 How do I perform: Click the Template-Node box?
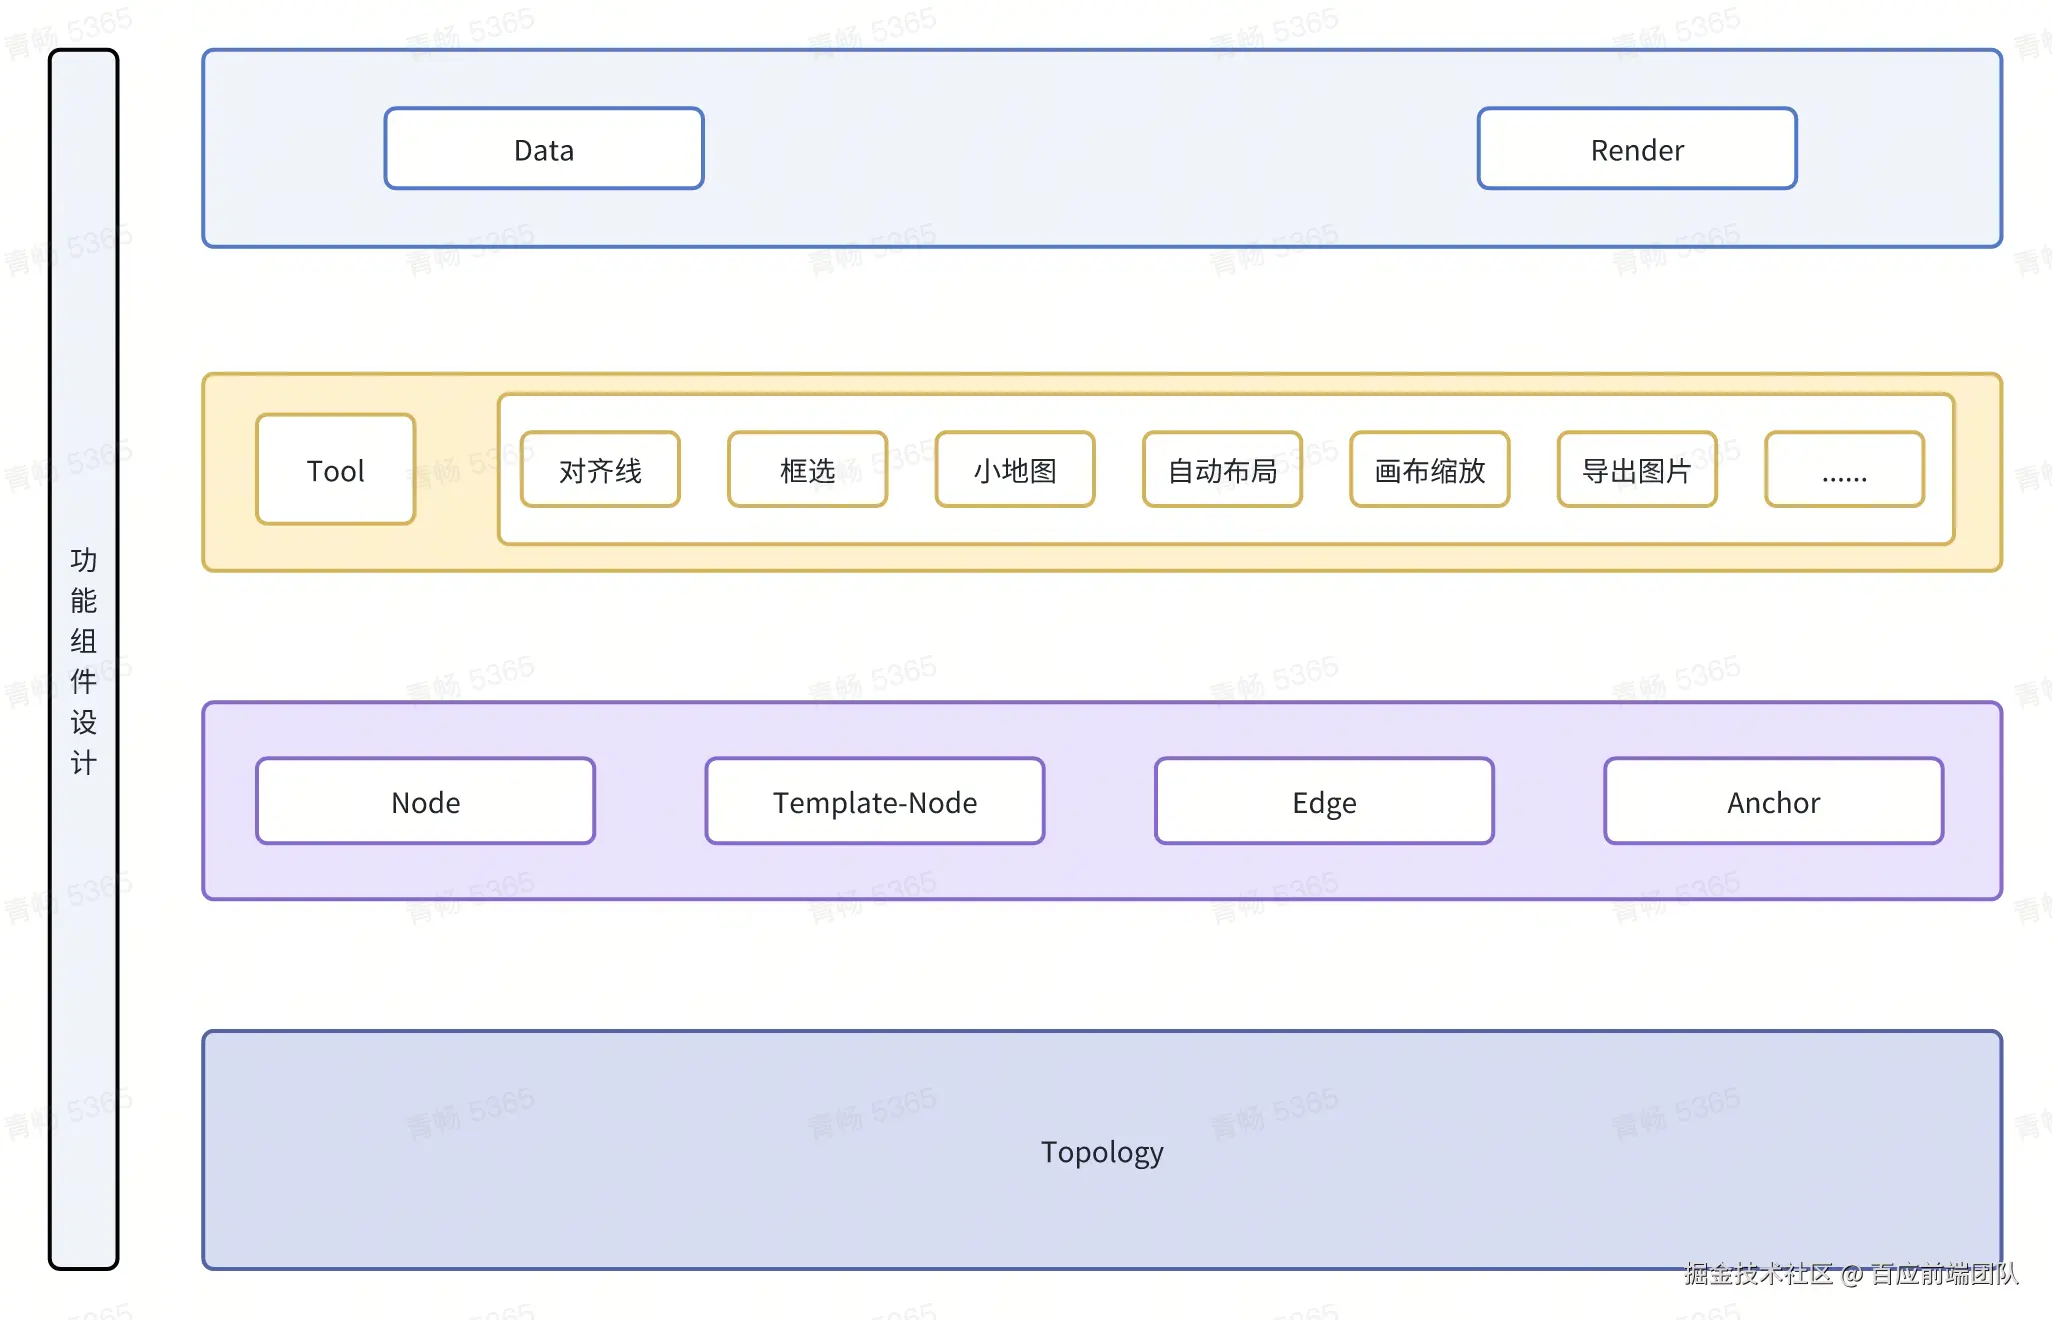[x=875, y=802]
